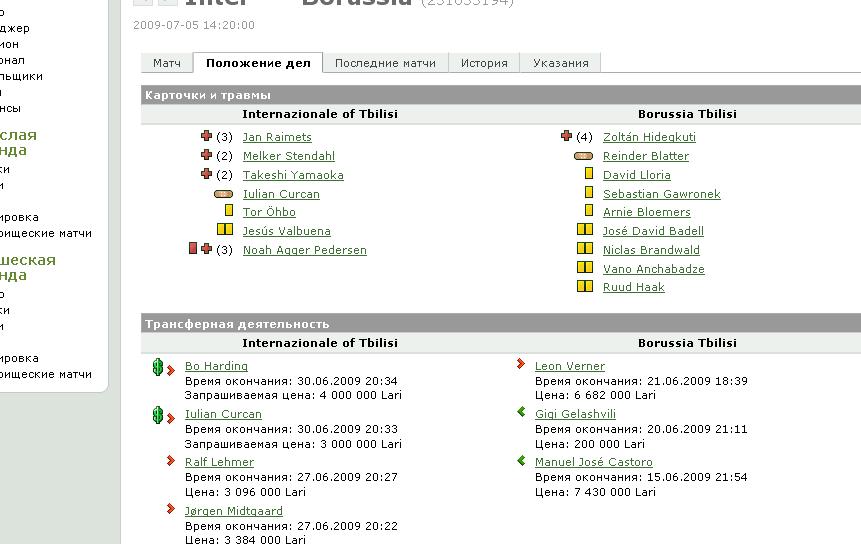Click injury cross icon beside Zoltán Hidegkuti
861x544 pixels.
(567, 136)
